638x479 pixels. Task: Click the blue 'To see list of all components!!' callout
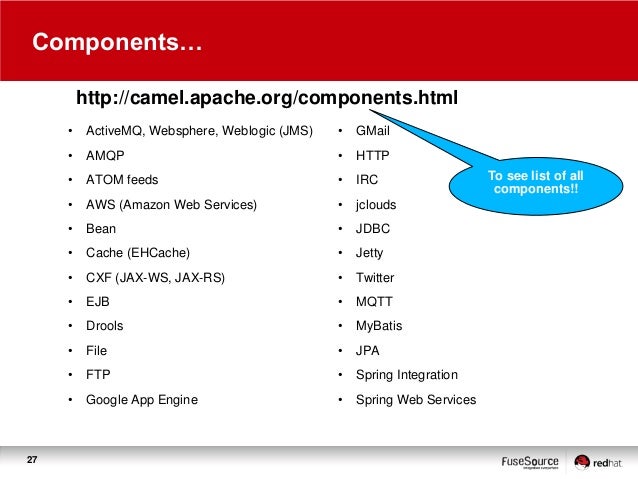tap(535, 186)
